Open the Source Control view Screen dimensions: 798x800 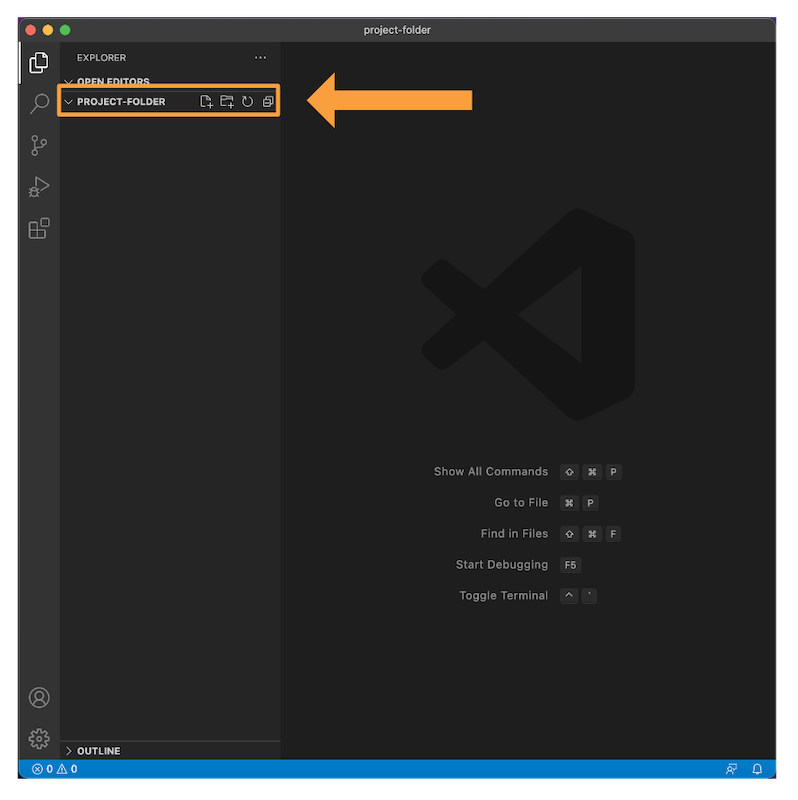click(x=39, y=145)
